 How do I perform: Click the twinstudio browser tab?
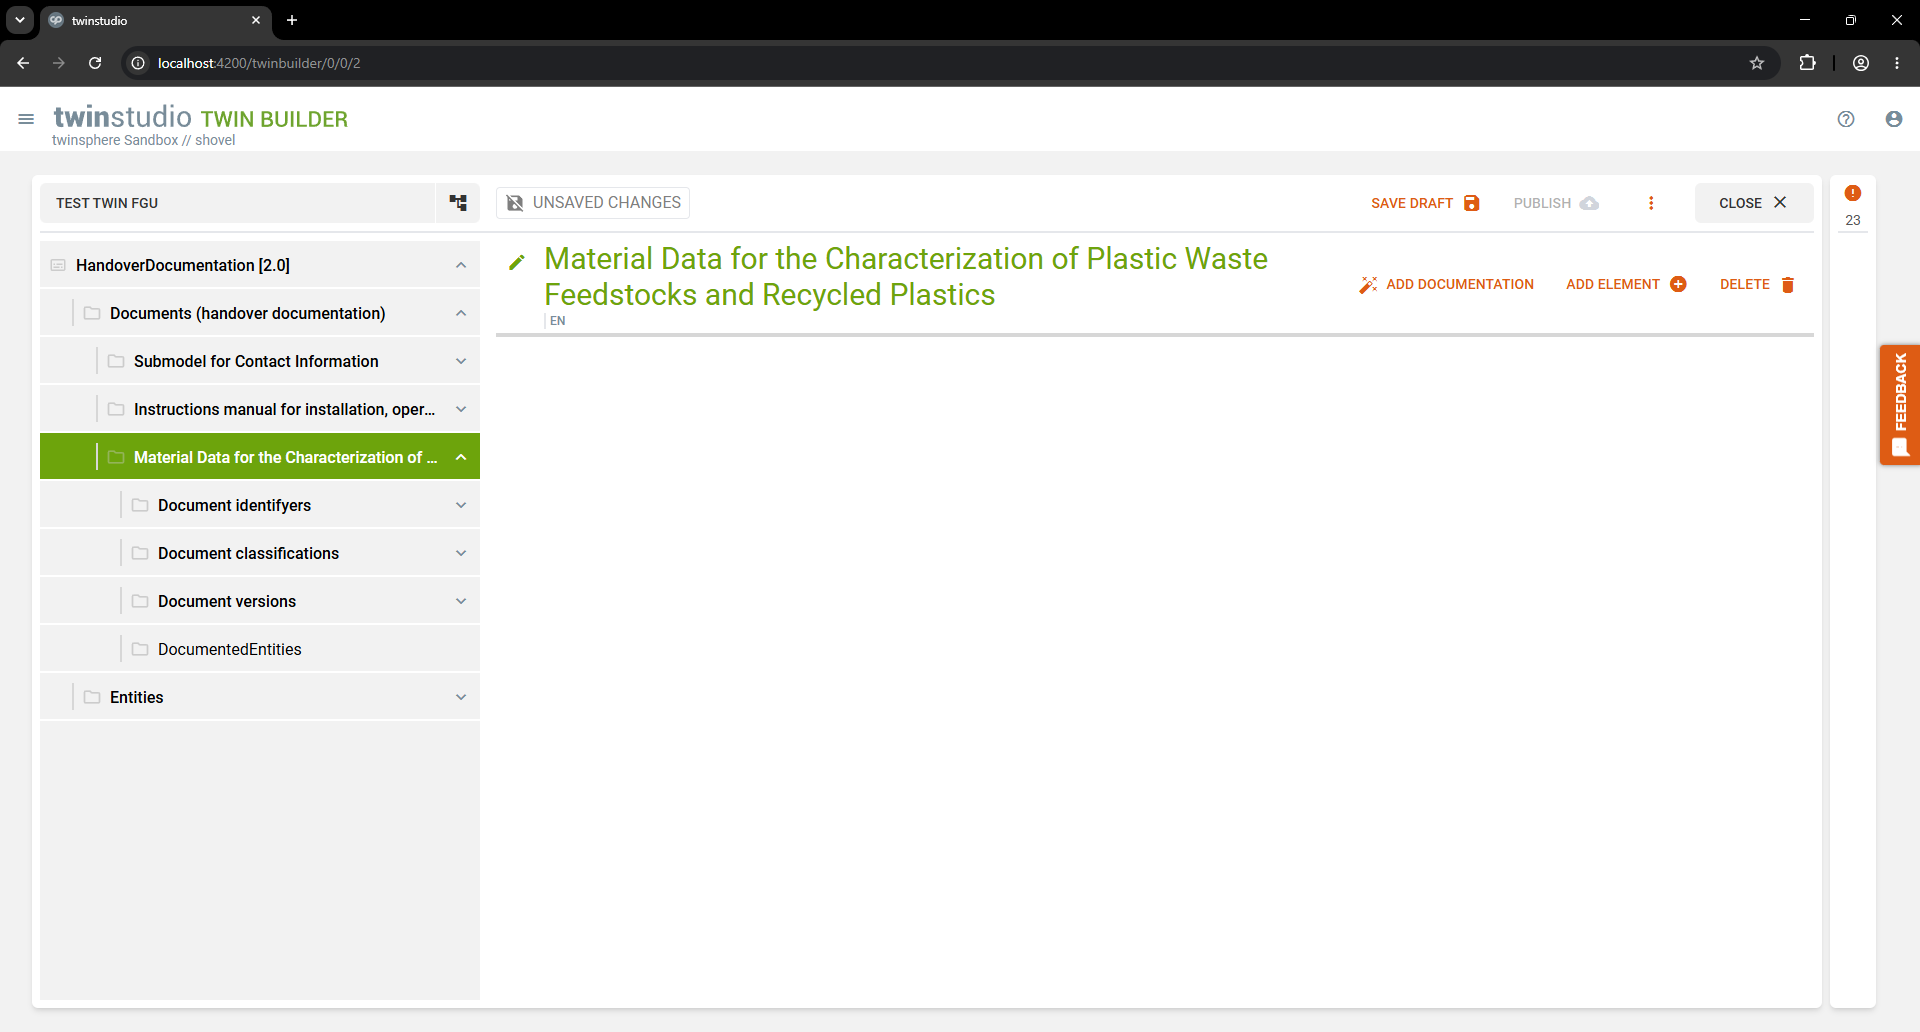[155, 20]
